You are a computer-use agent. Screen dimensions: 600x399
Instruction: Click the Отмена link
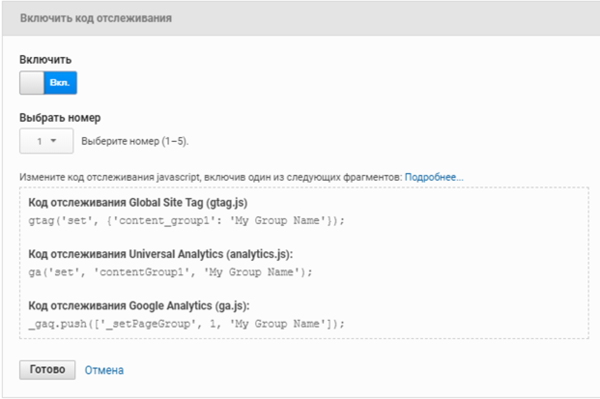click(104, 370)
